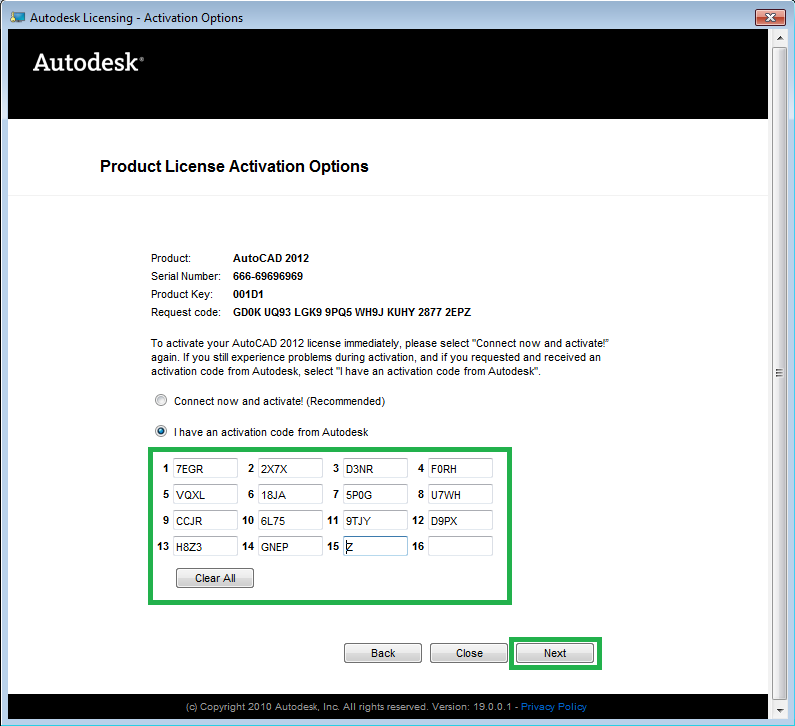
Task: Click activation code field 7 containing 5P0G
Action: coord(375,494)
